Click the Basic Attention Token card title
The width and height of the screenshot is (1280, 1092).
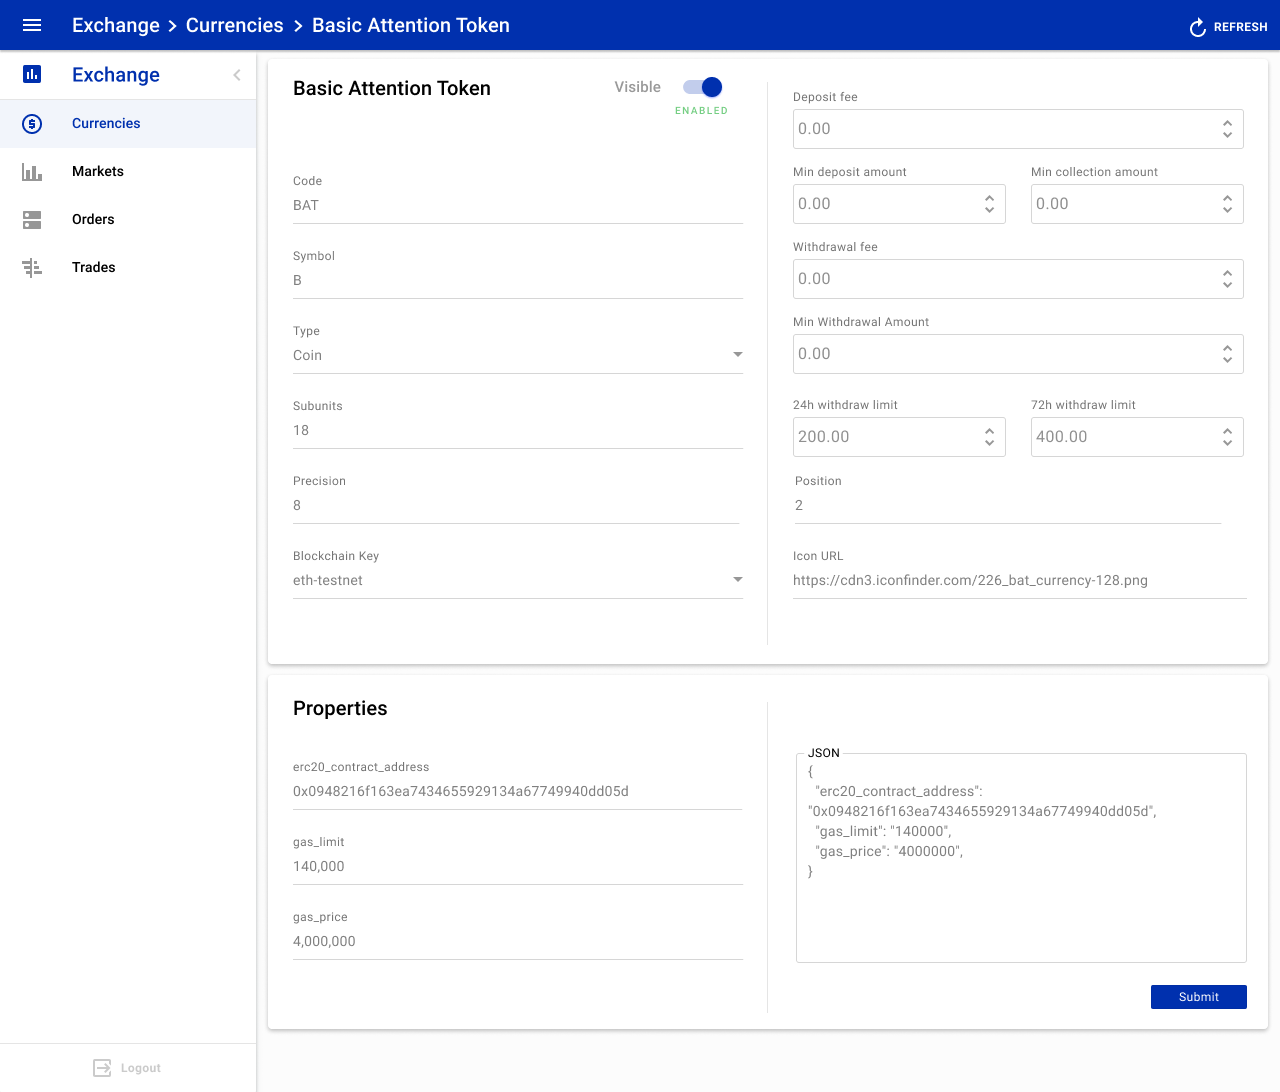(x=392, y=88)
